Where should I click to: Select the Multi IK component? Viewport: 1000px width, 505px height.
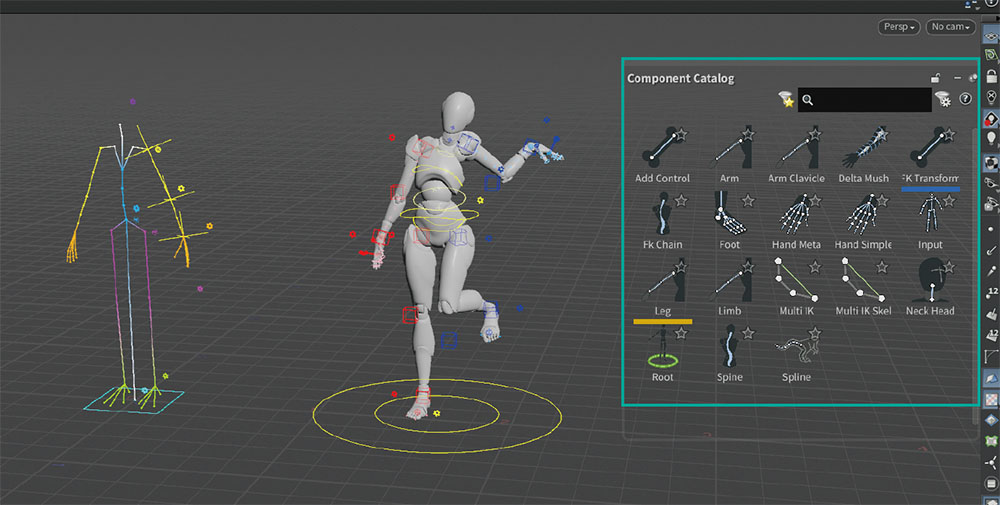(x=796, y=281)
